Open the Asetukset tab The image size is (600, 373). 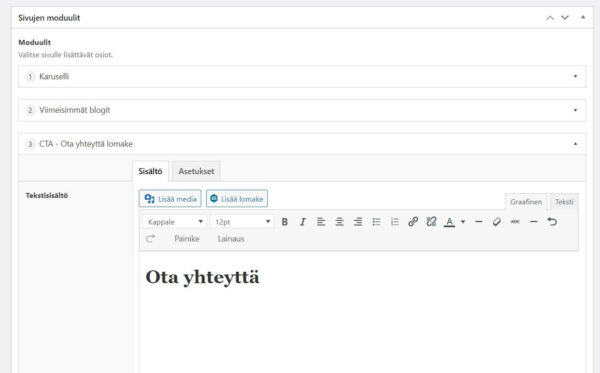(x=196, y=171)
